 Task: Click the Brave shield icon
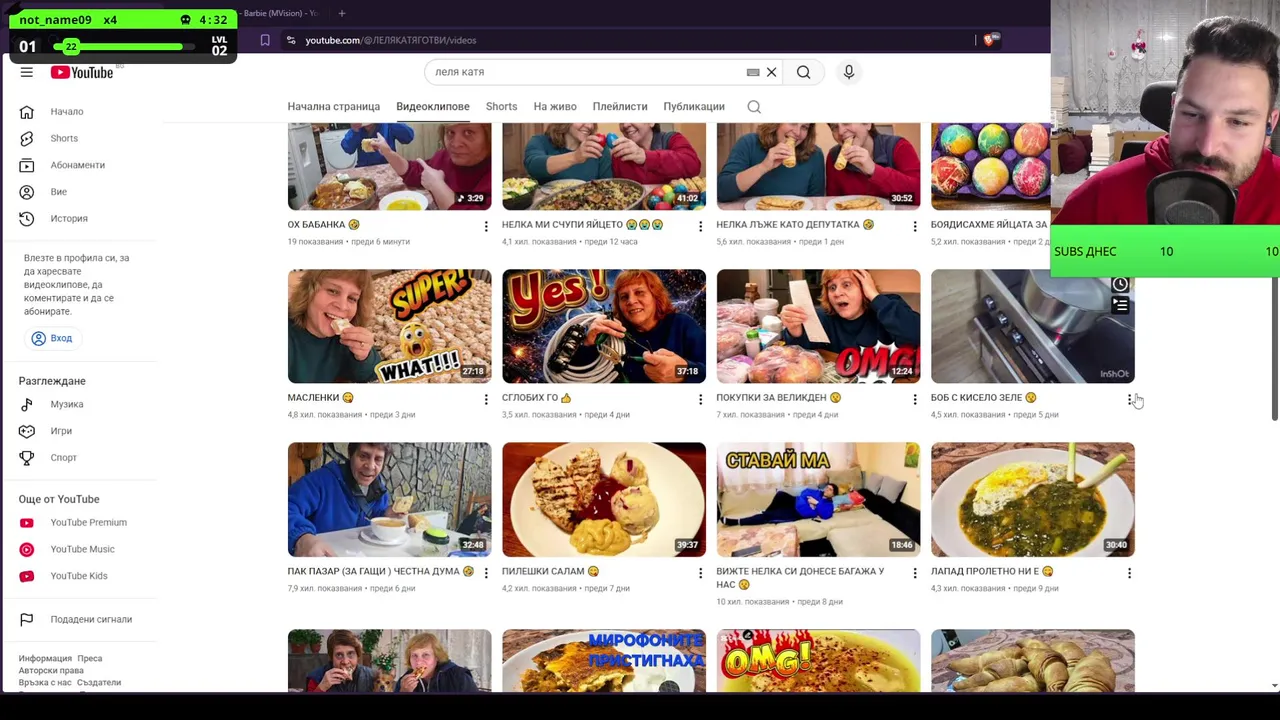[990, 40]
